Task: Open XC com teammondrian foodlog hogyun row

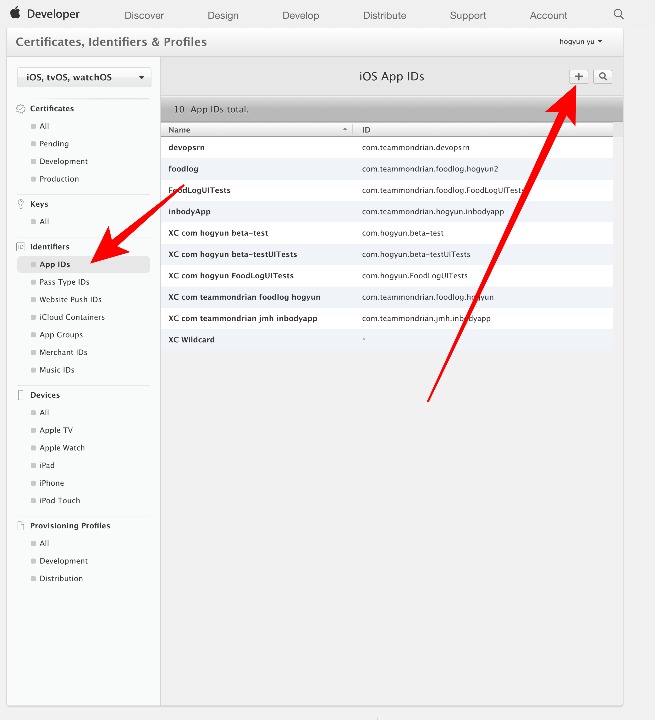Action: point(387,297)
